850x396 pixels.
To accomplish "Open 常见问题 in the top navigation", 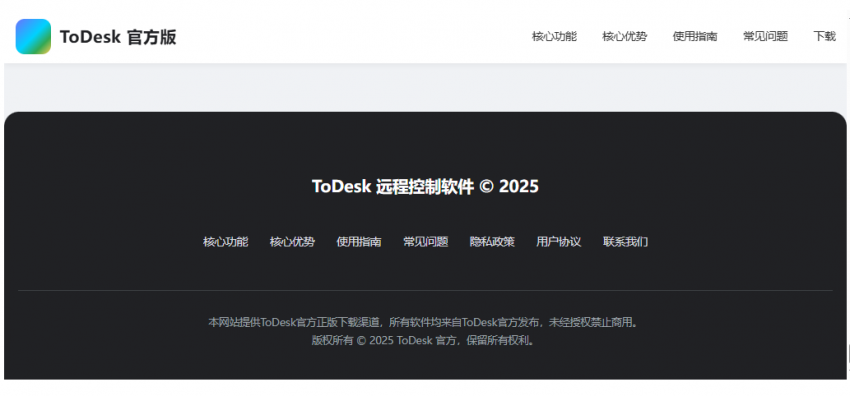I will point(765,36).
